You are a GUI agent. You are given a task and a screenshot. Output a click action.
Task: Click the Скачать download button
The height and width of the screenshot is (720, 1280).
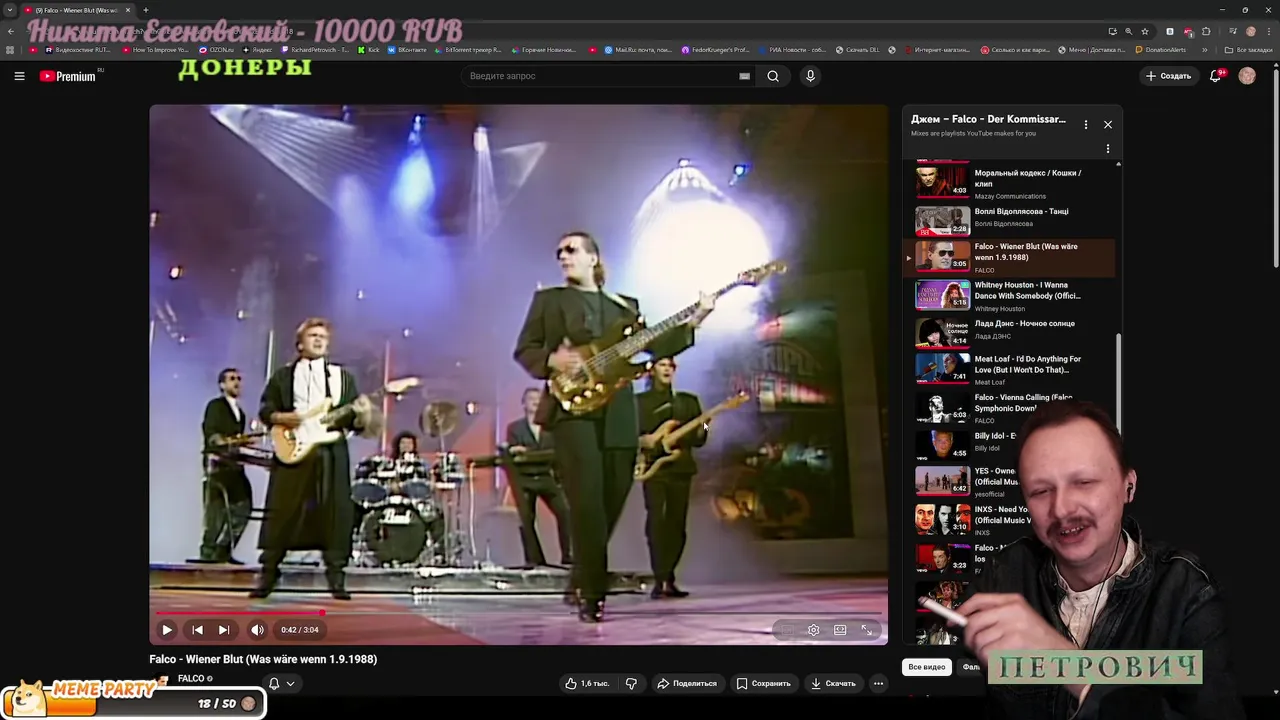coord(833,684)
